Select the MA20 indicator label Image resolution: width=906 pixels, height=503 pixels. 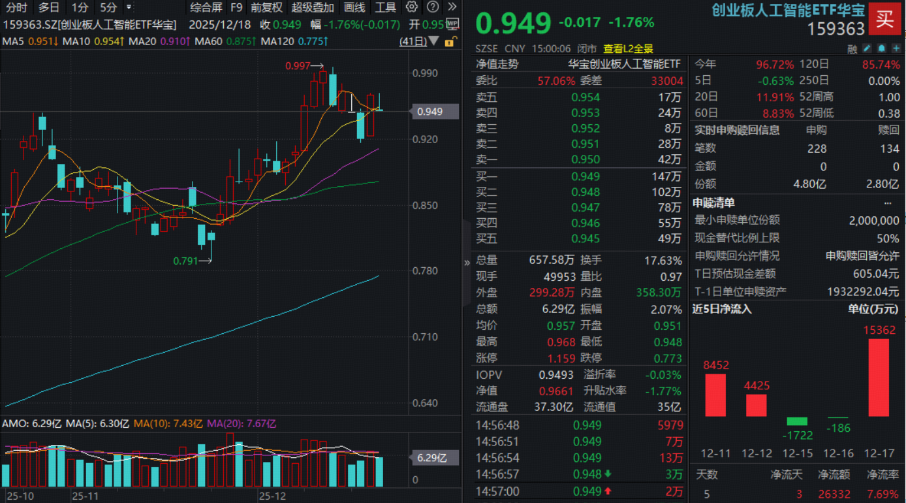[159, 42]
